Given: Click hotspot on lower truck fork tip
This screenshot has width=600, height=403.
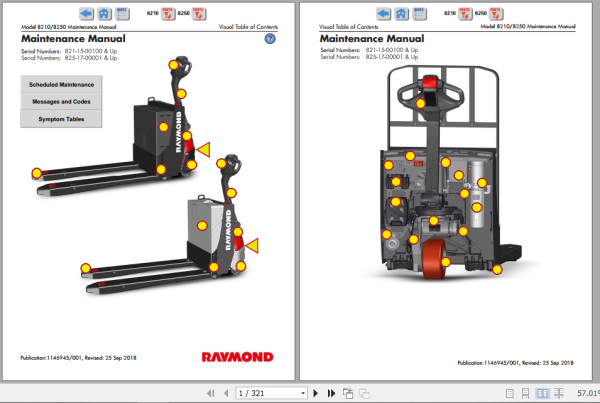Looking at the screenshot, I should point(86,268).
